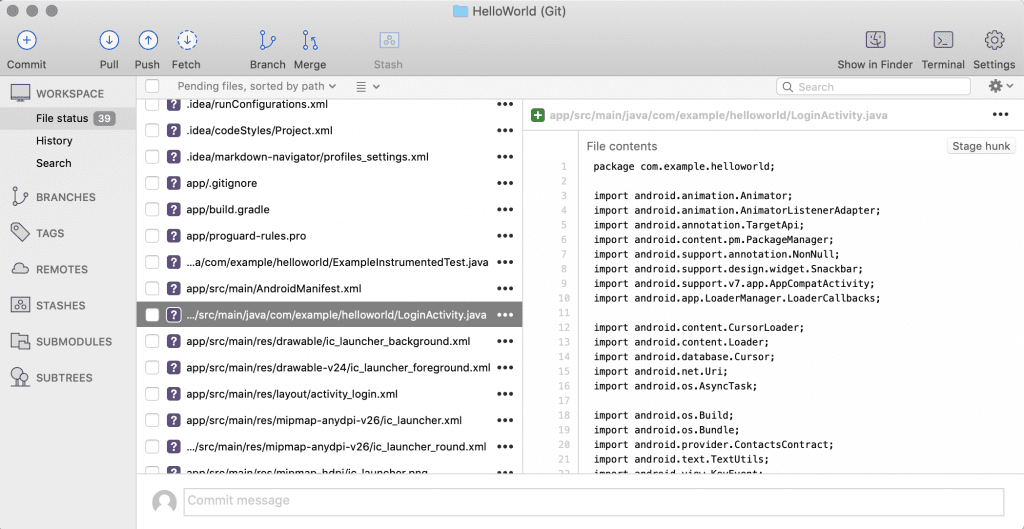Open the Terminal toolbar icon
Viewport: 1024px width, 529px height.
coord(943,40)
